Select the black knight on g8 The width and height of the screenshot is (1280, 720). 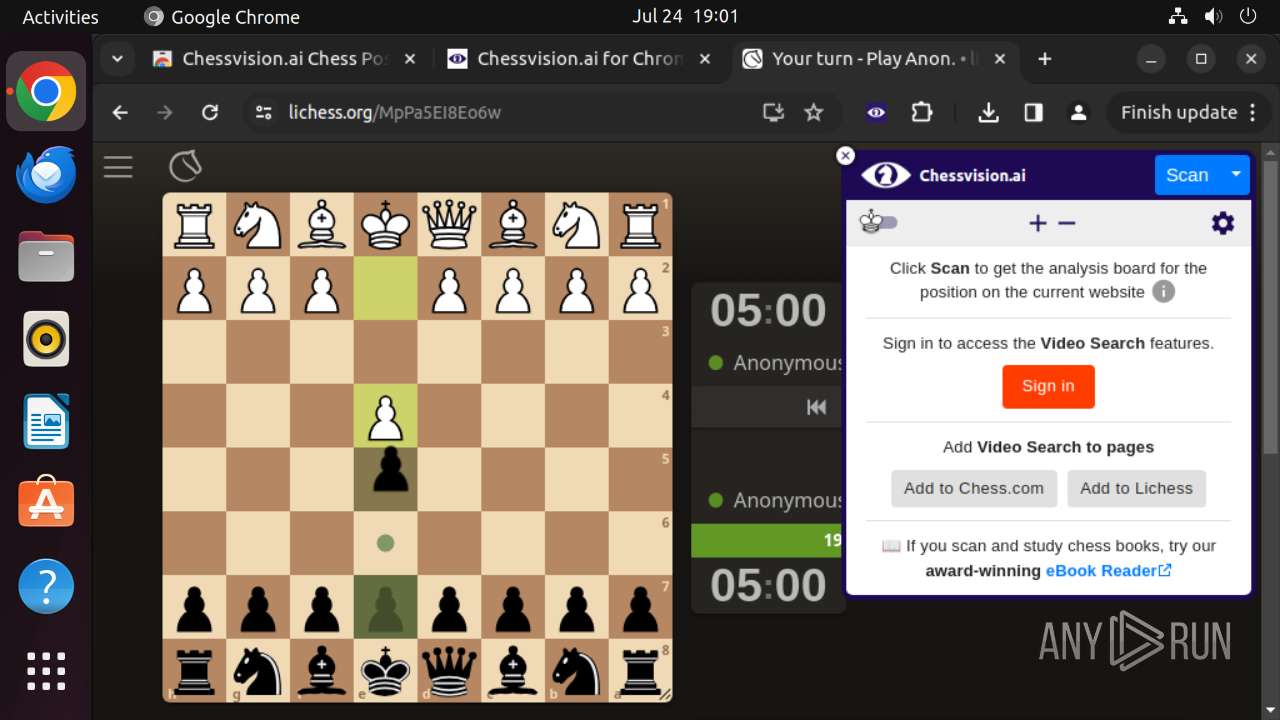[x=257, y=671]
